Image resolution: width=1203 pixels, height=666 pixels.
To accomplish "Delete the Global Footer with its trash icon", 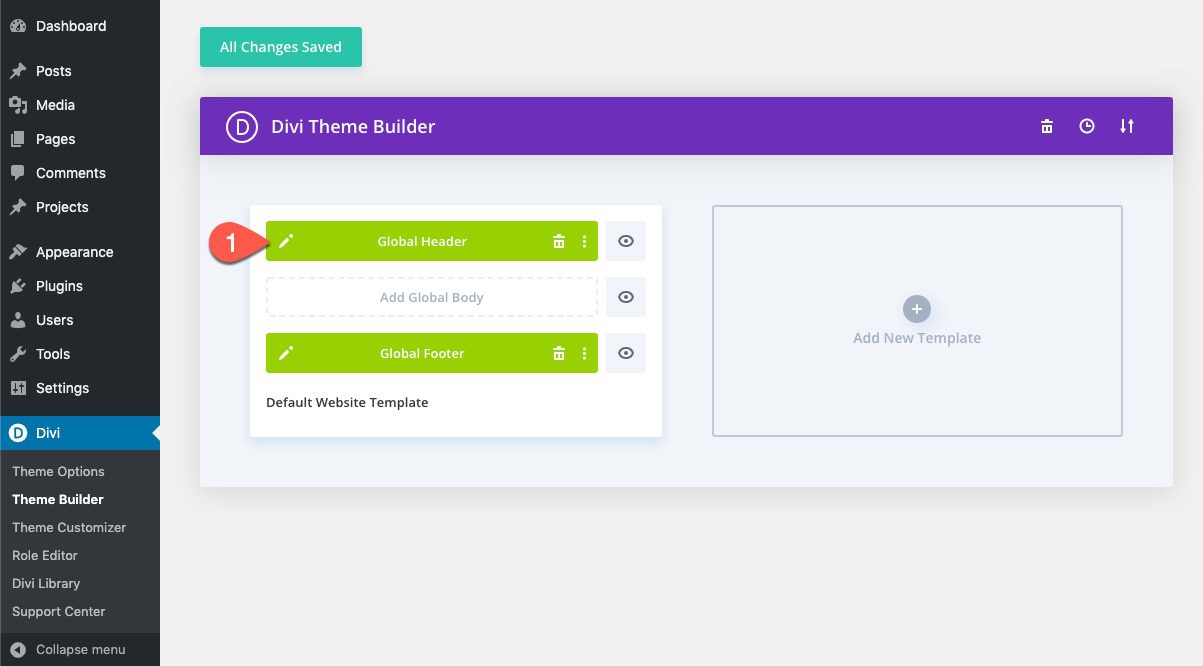I will point(559,353).
